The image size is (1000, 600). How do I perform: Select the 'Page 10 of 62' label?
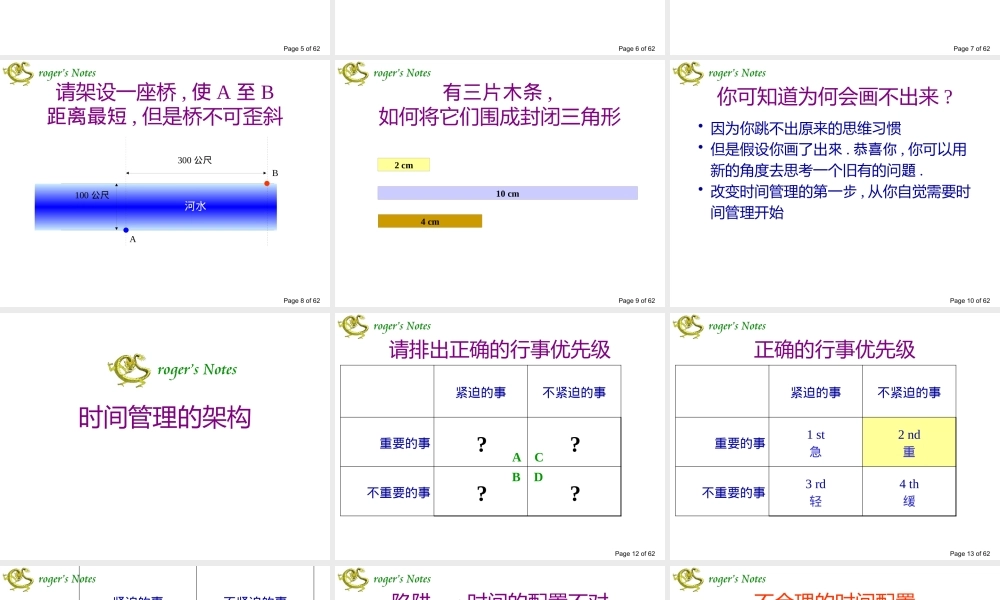[969, 300]
